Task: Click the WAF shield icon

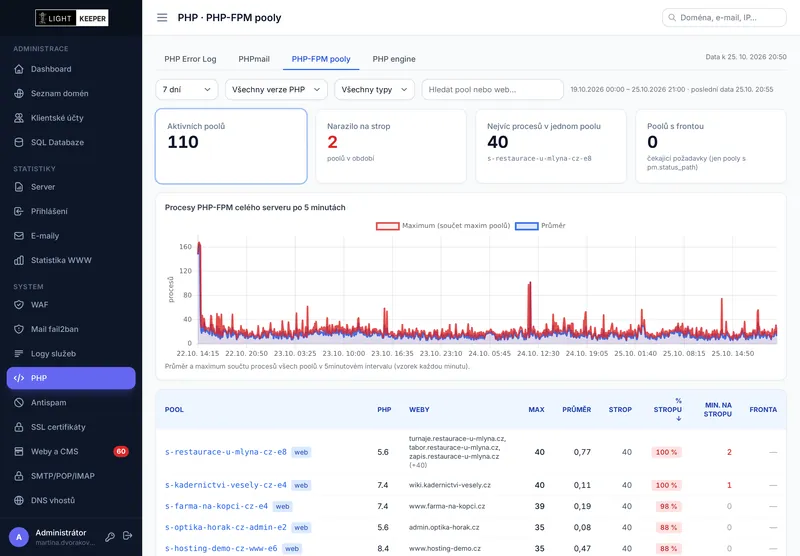Action: (x=19, y=305)
